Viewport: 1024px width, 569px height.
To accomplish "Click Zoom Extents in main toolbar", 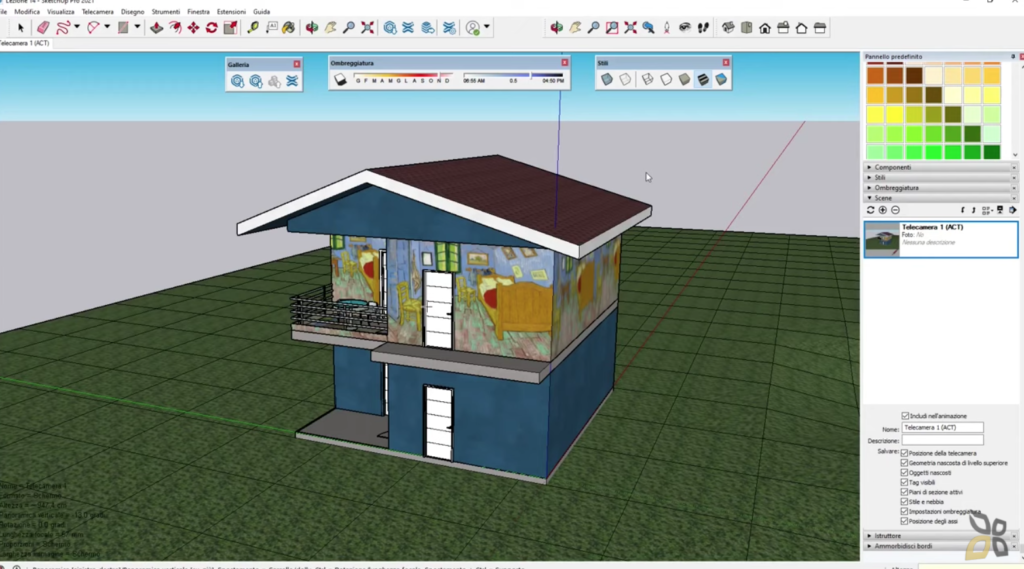I will pyautogui.click(x=368, y=27).
